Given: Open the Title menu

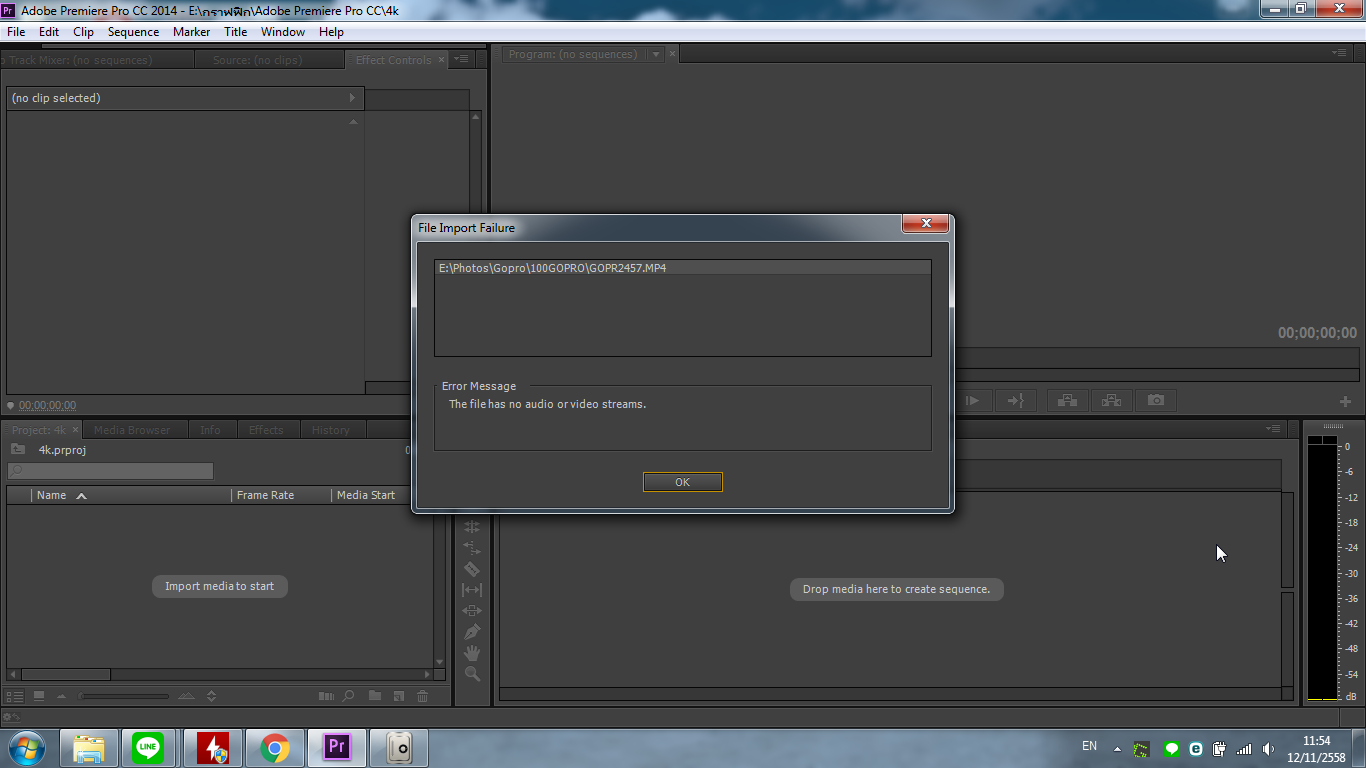Looking at the screenshot, I should (236, 32).
